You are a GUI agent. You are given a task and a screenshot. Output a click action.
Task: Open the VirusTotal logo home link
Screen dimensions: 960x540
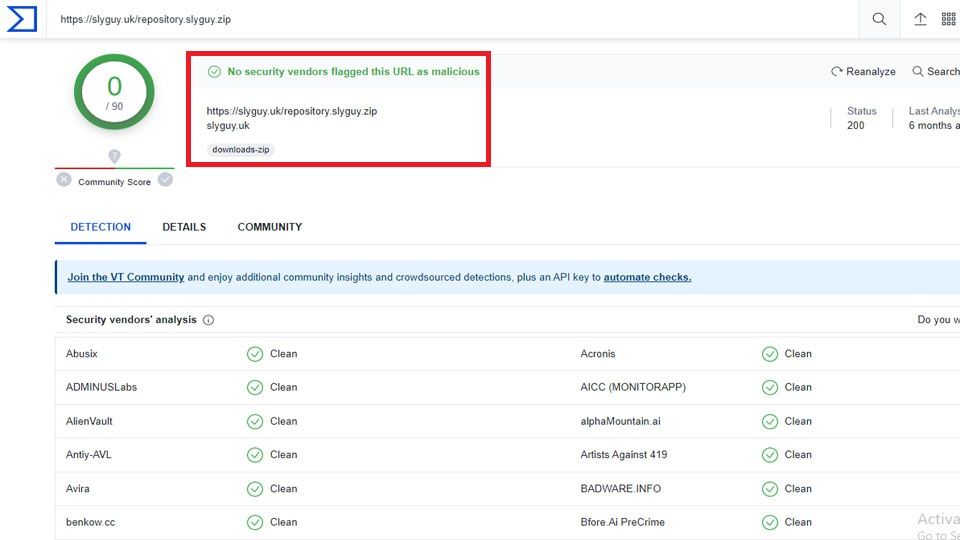[x=22, y=19]
